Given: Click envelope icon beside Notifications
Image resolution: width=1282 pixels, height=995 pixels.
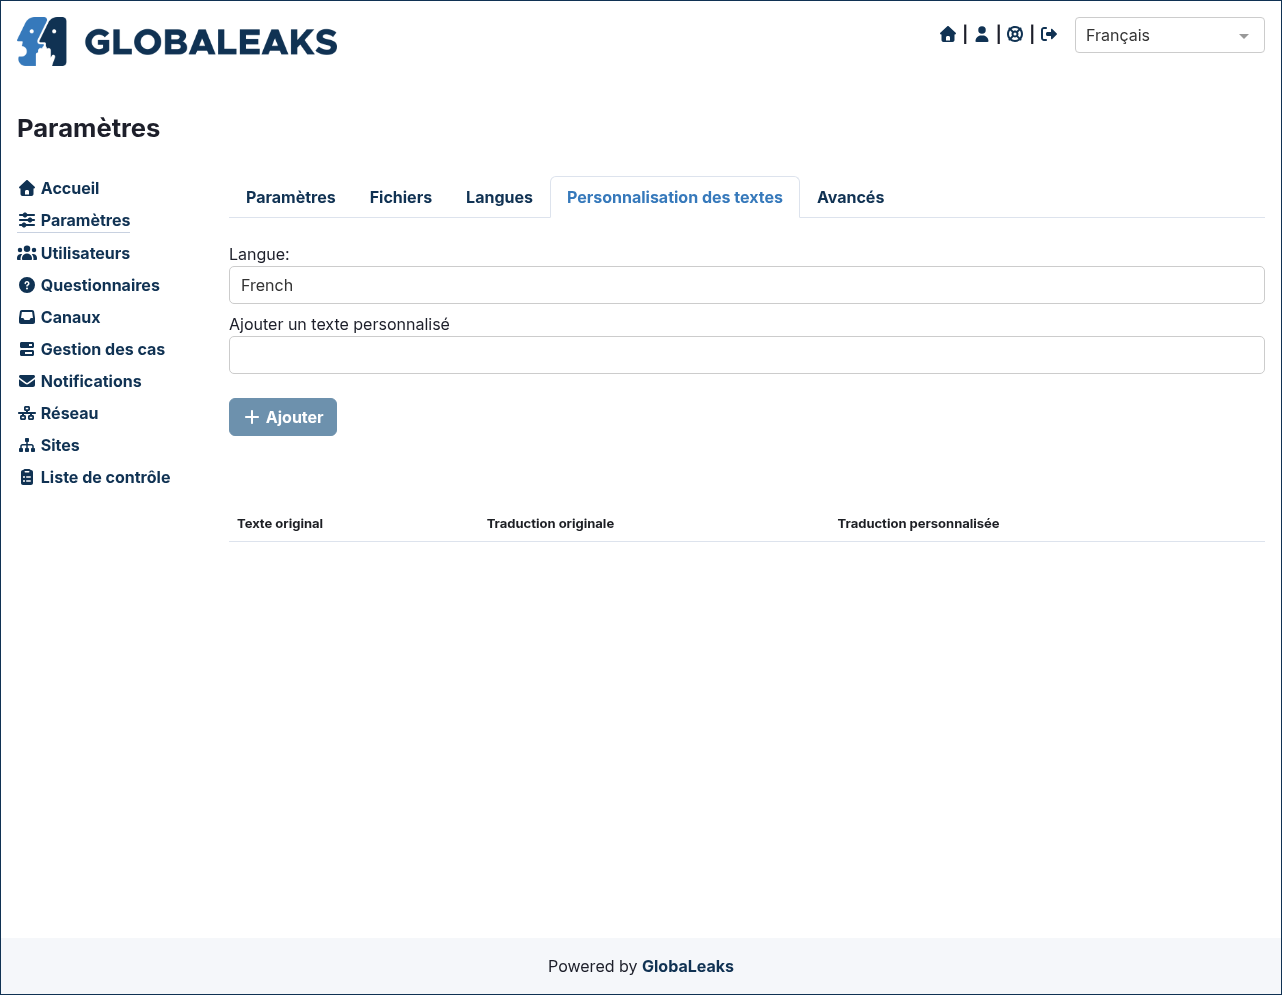Looking at the screenshot, I should click(x=27, y=381).
